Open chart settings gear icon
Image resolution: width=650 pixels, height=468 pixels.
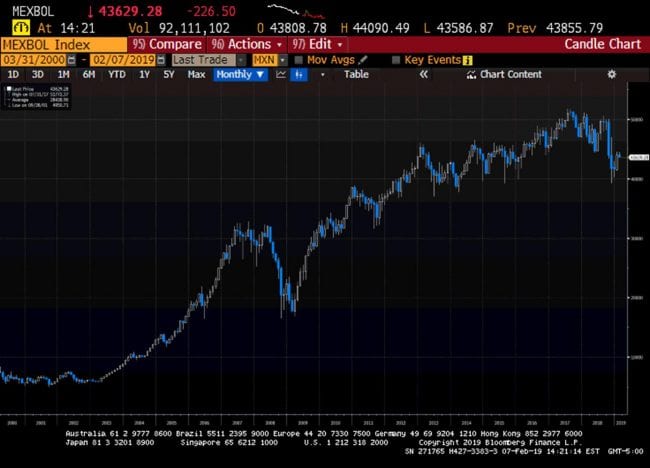click(x=612, y=75)
